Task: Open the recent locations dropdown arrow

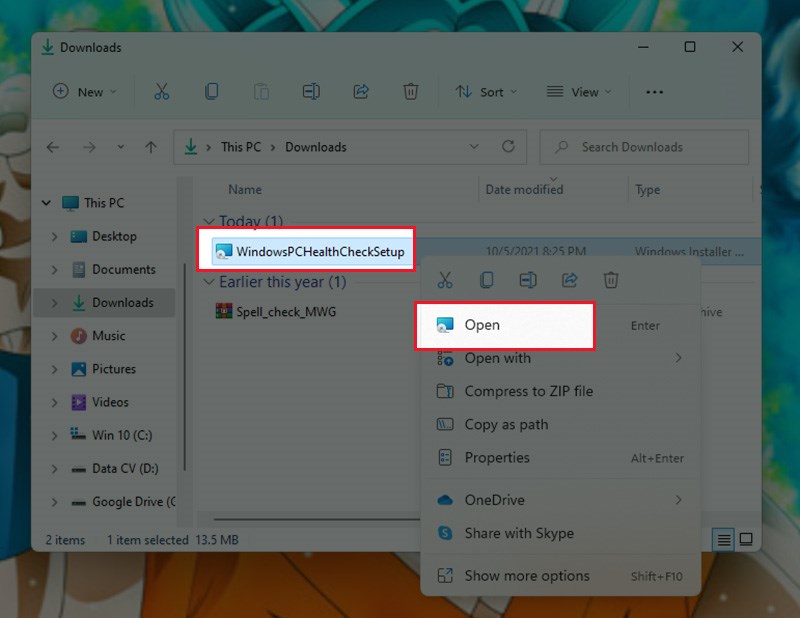Action: tap(120, 147)
